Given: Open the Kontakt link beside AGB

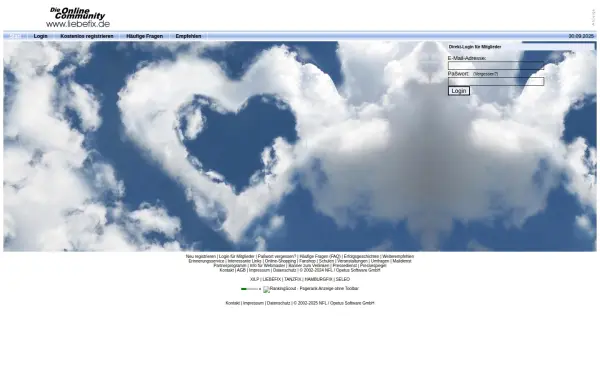Looking at the screenshot, I should pyautogui.click(x=227, y=270).
